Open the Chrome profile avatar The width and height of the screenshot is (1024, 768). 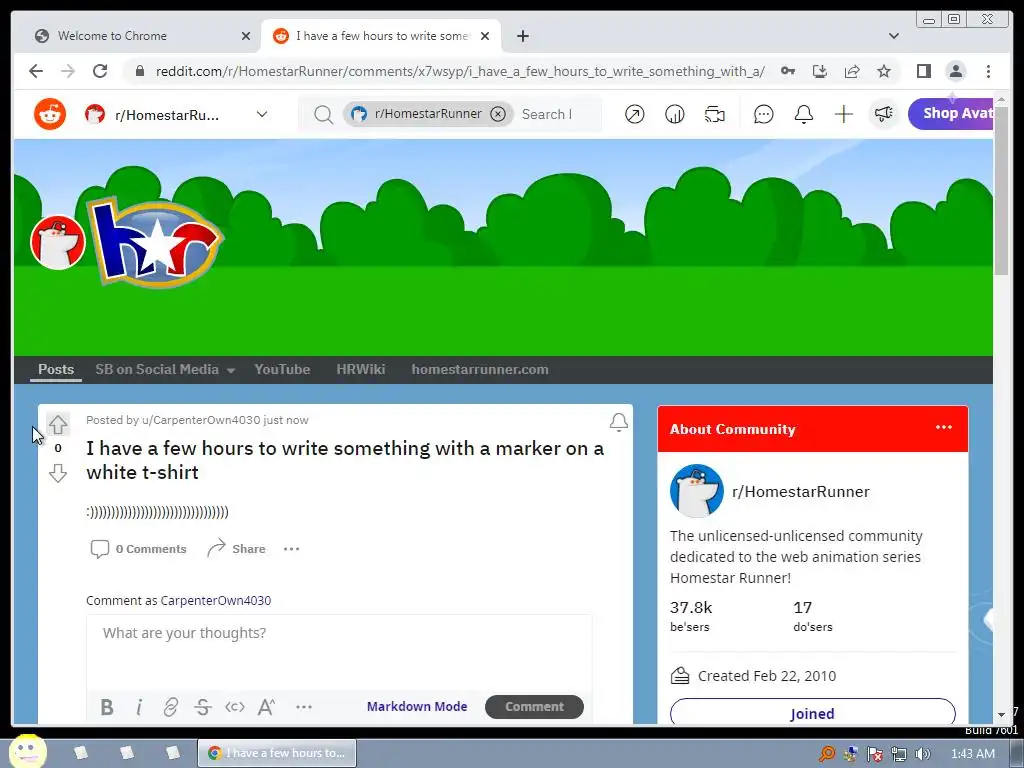tap(955, 71)
